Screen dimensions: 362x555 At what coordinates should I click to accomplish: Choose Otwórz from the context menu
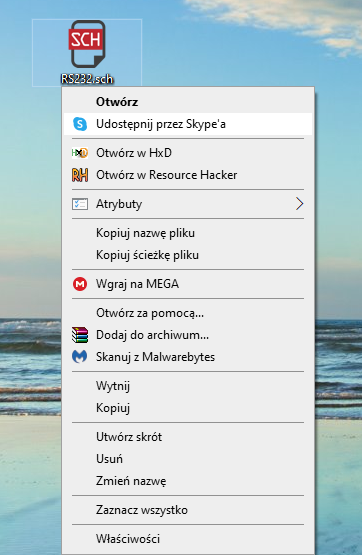(188, 102)
